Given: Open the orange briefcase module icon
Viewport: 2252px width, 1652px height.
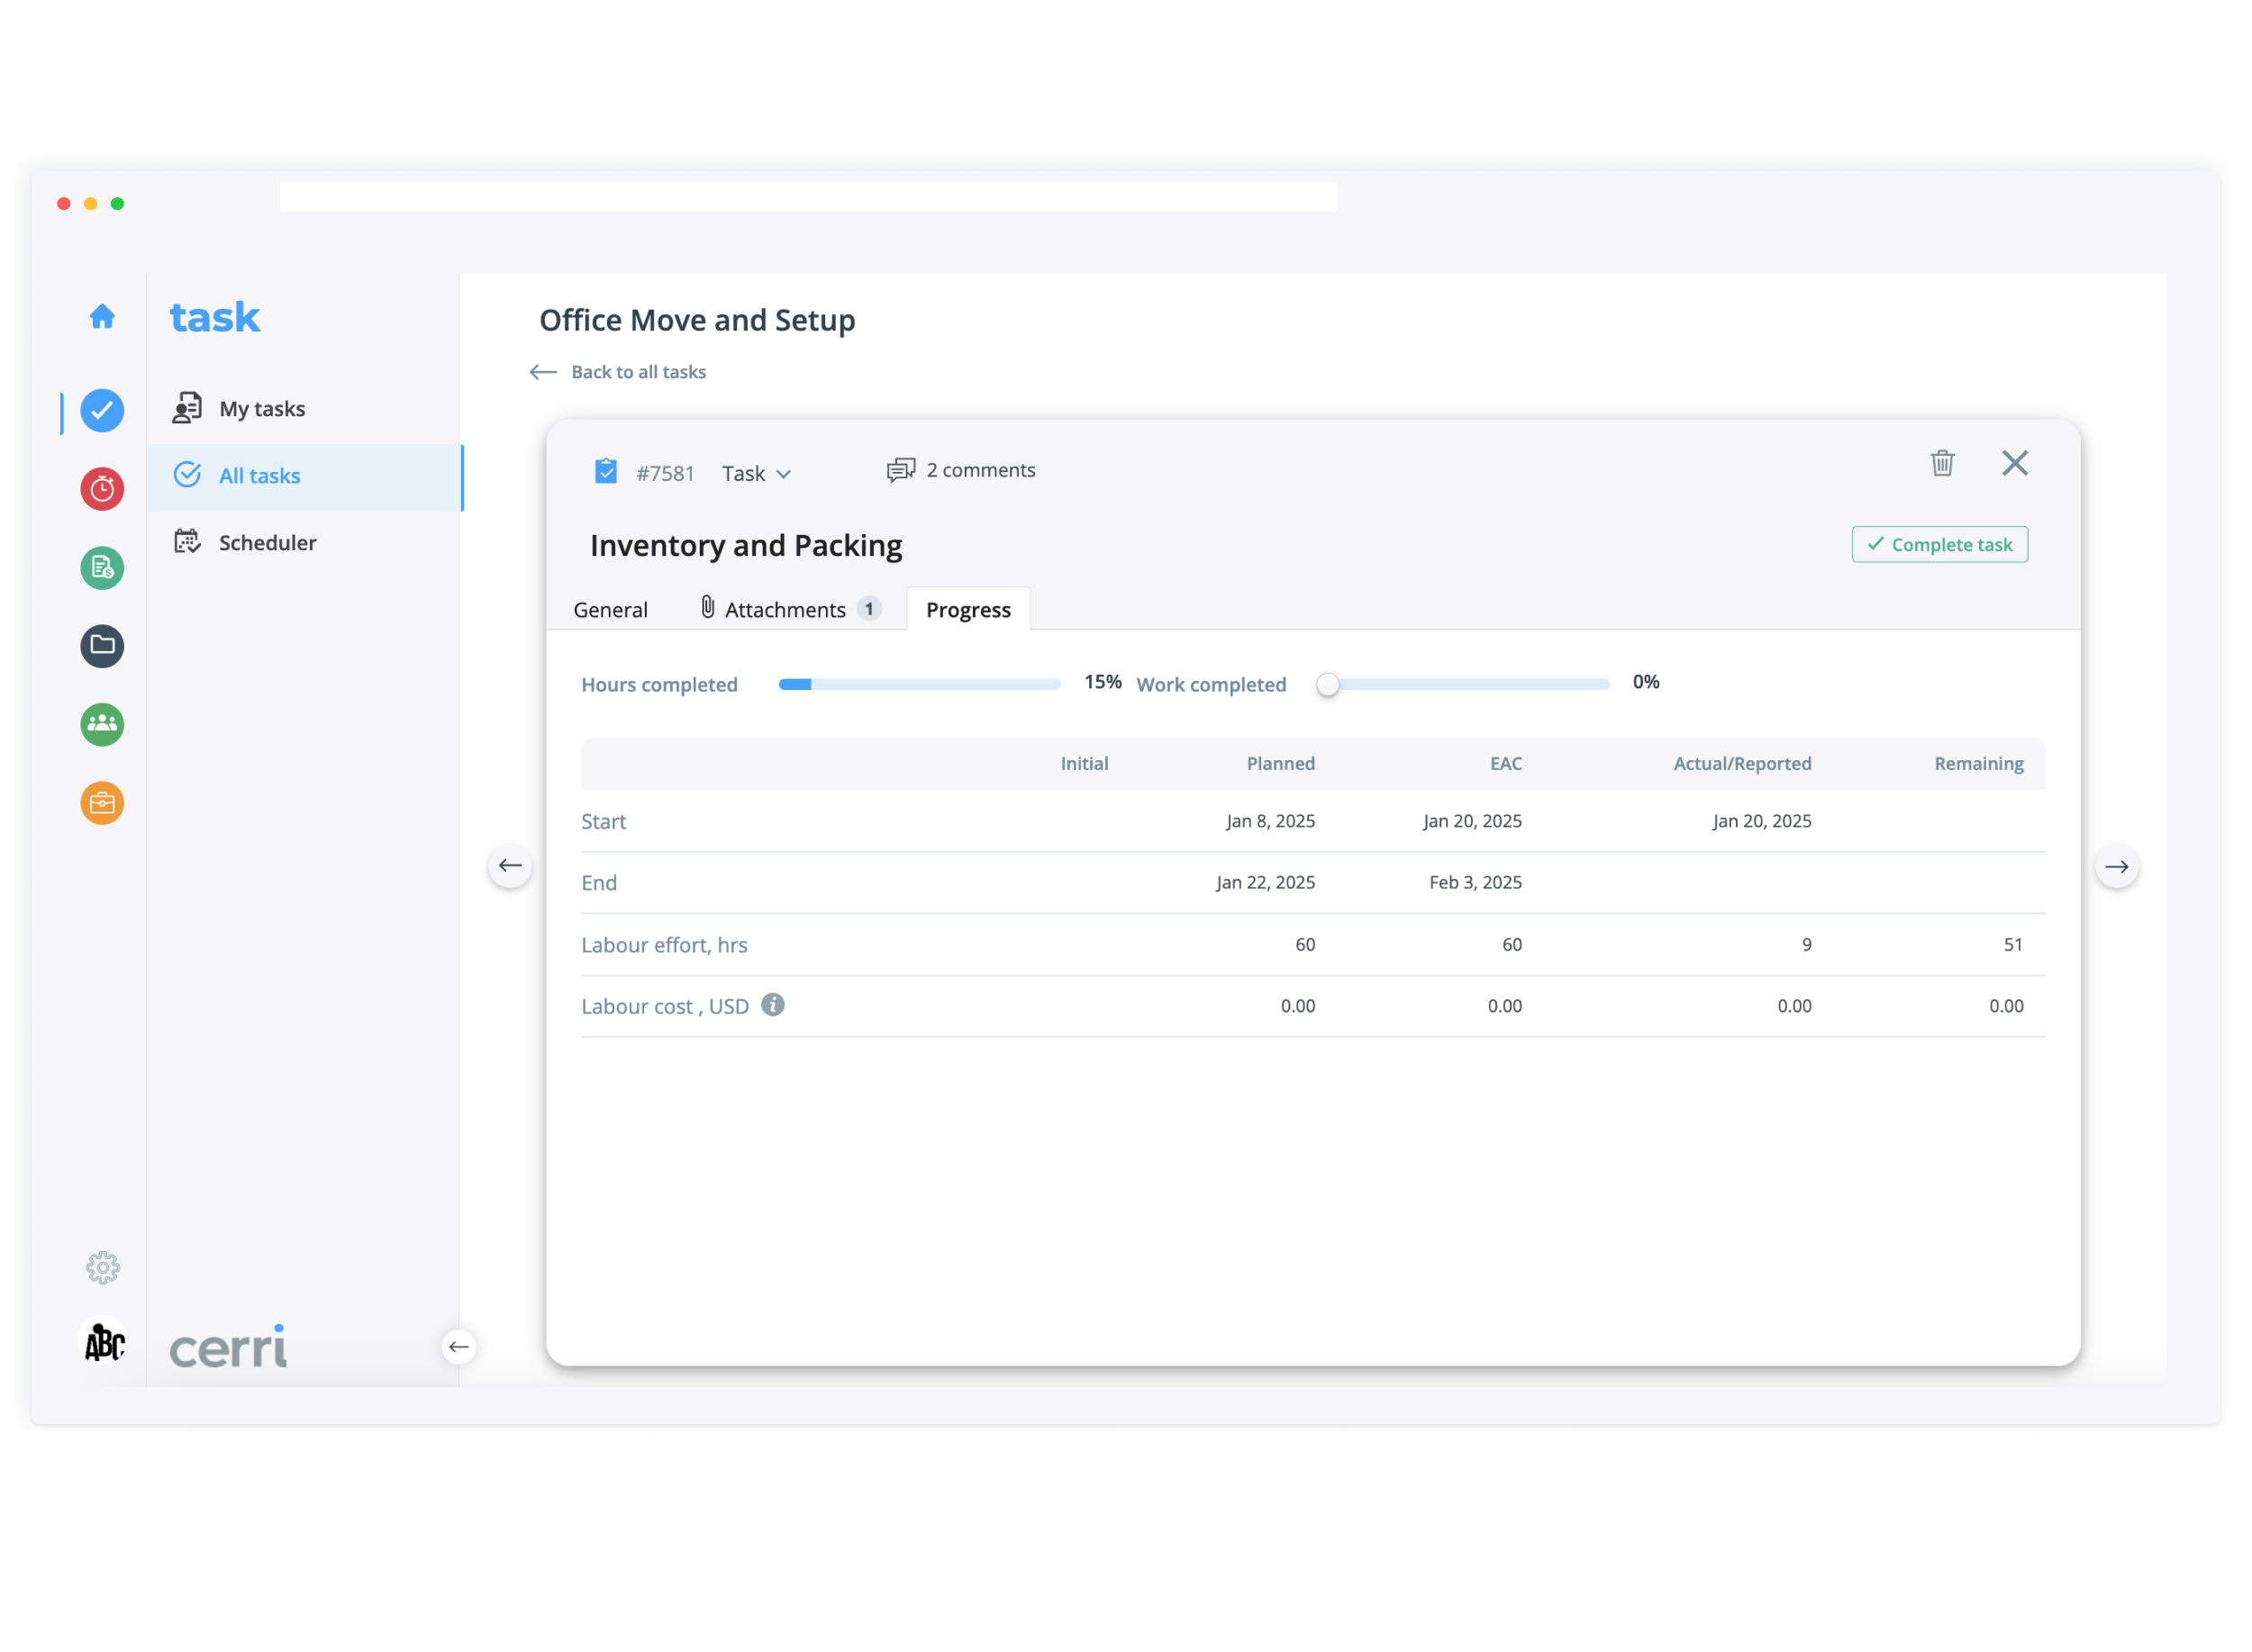Looking at the screenshot, I should click(x=102, y=803).
